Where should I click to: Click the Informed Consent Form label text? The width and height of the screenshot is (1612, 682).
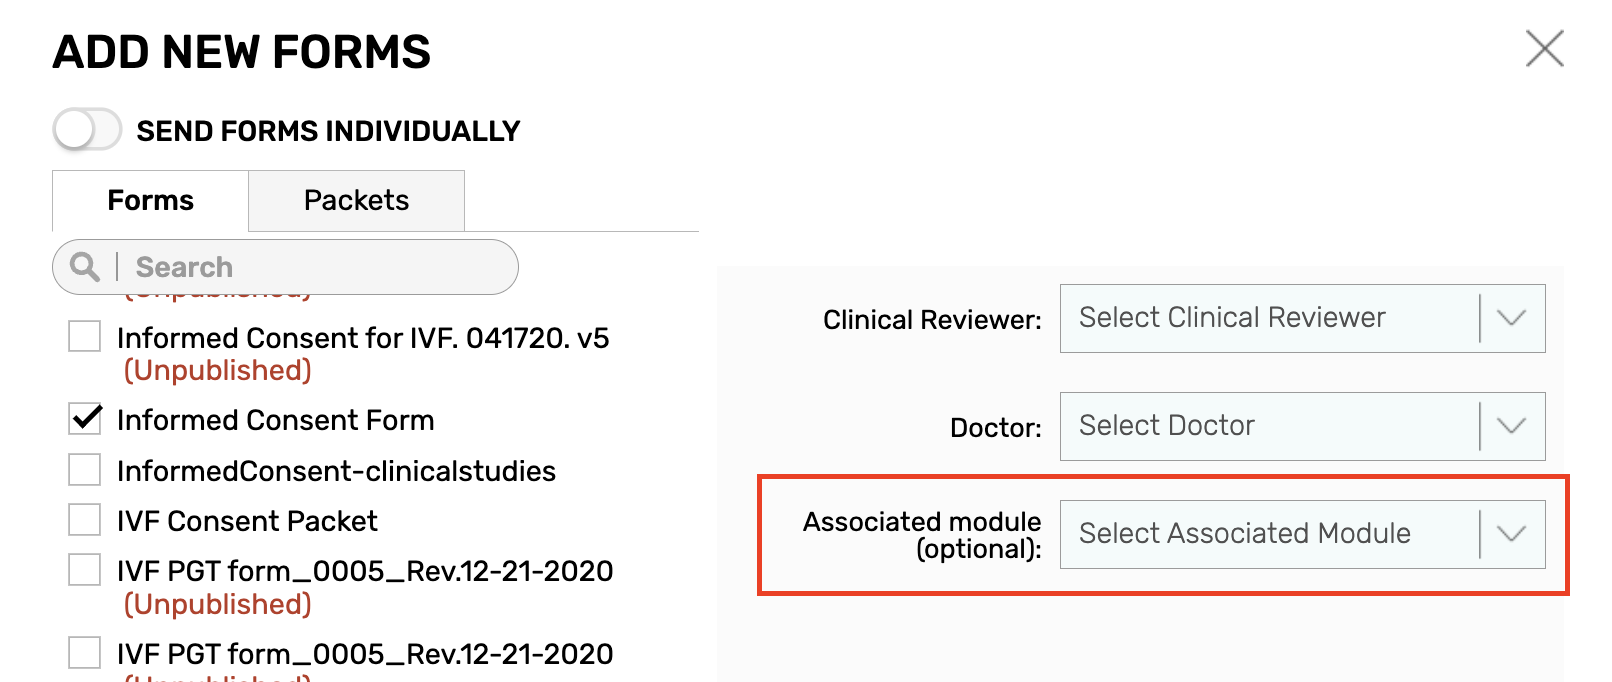point(275,420)
